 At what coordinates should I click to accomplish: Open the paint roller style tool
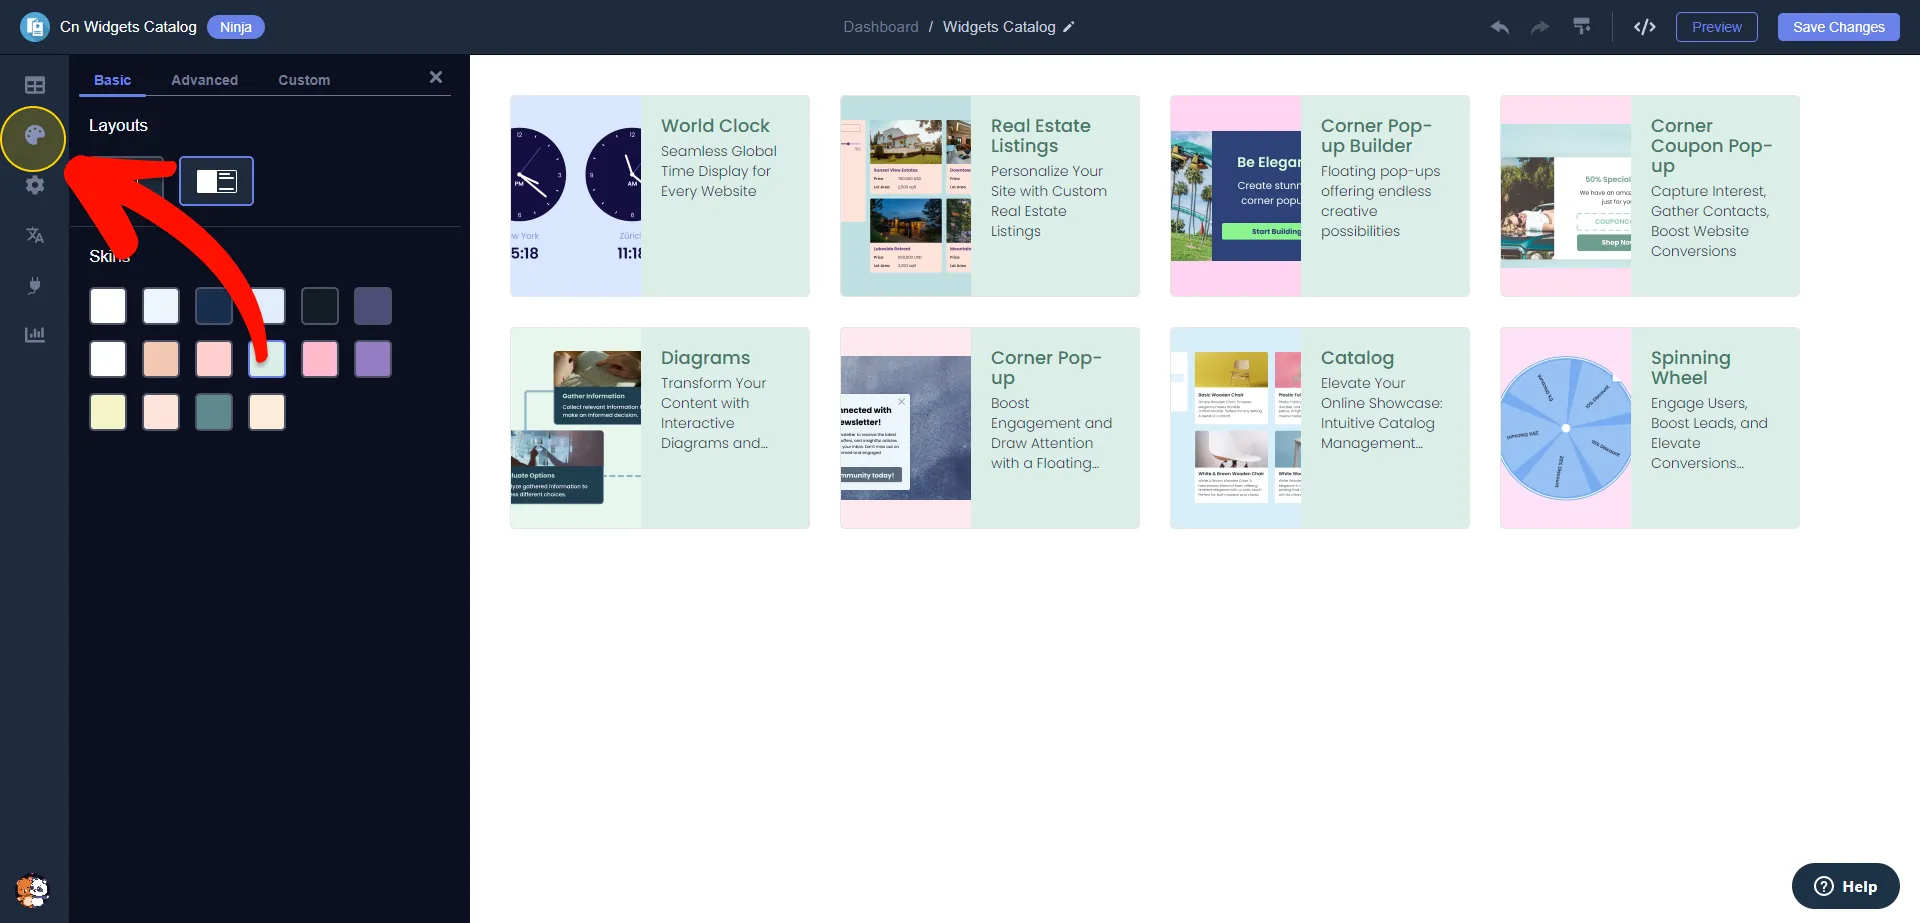click(1582, 27)
